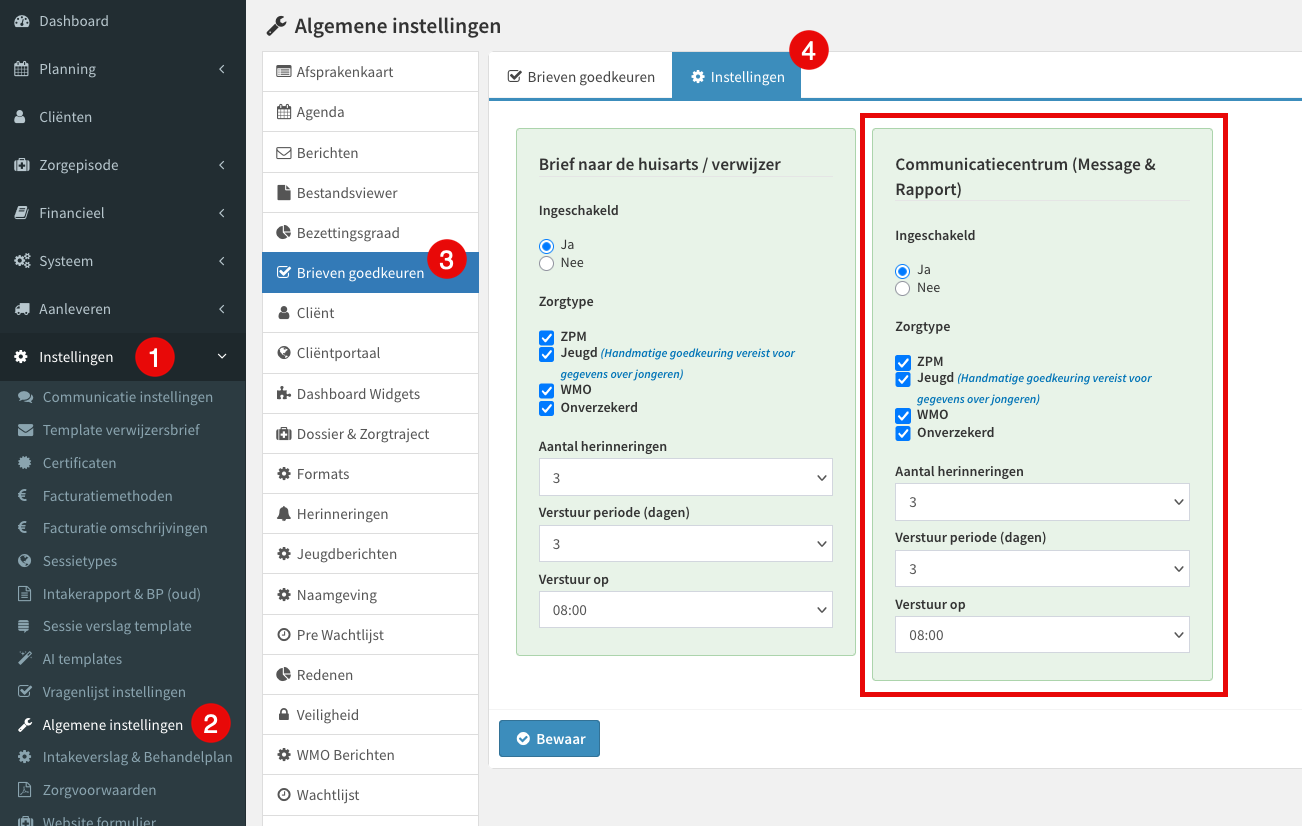Click the Sessietypes globe icon
The image size is (1302, 826).
(x=25, y=561)
